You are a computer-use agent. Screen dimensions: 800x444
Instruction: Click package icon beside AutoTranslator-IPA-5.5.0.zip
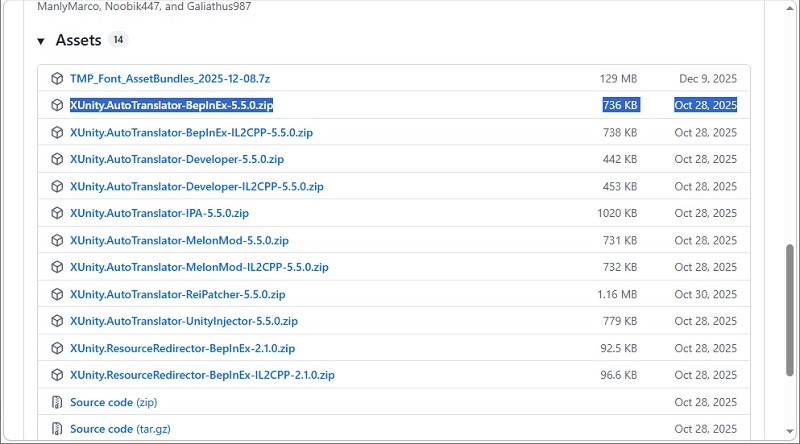(57, 213)
